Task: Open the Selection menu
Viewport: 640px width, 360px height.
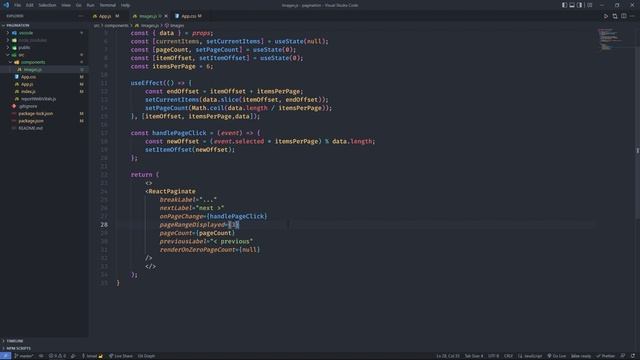Action: point(47,5)
